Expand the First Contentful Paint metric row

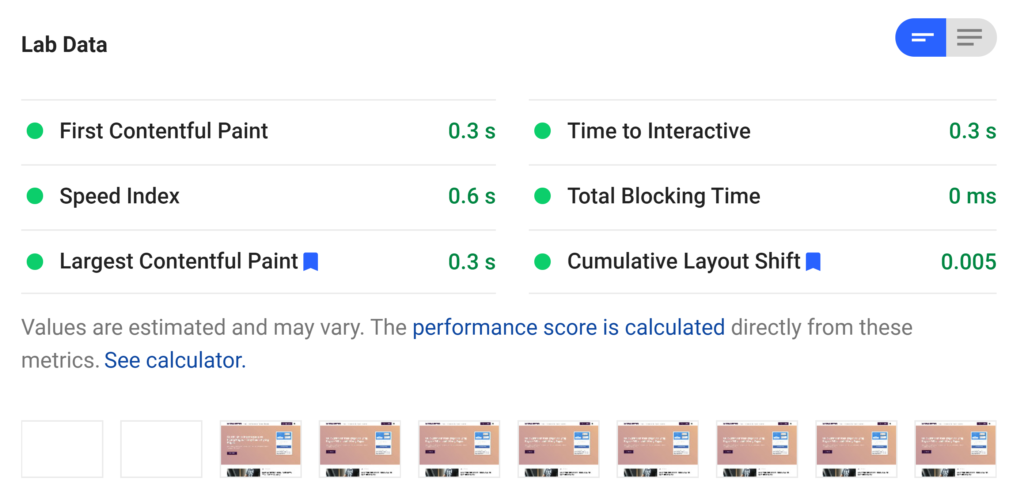pos(164,131)
